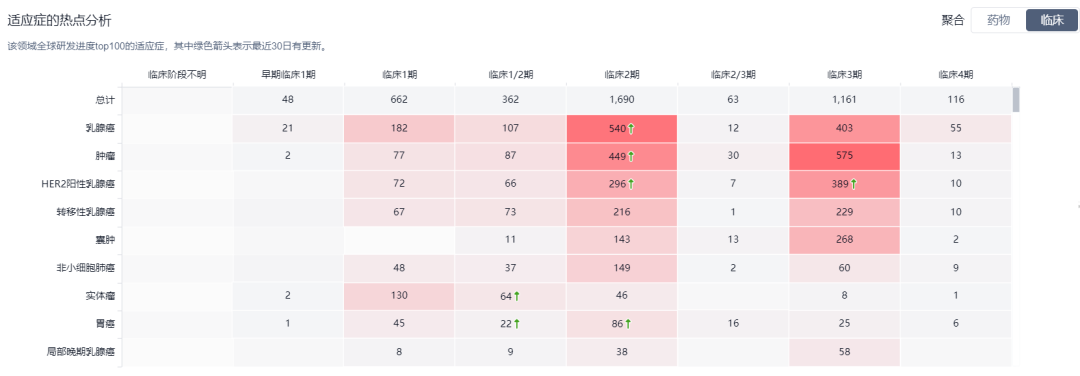
Task: Select the 非小细胞肺癌 row label
Action: coord(86,268)
